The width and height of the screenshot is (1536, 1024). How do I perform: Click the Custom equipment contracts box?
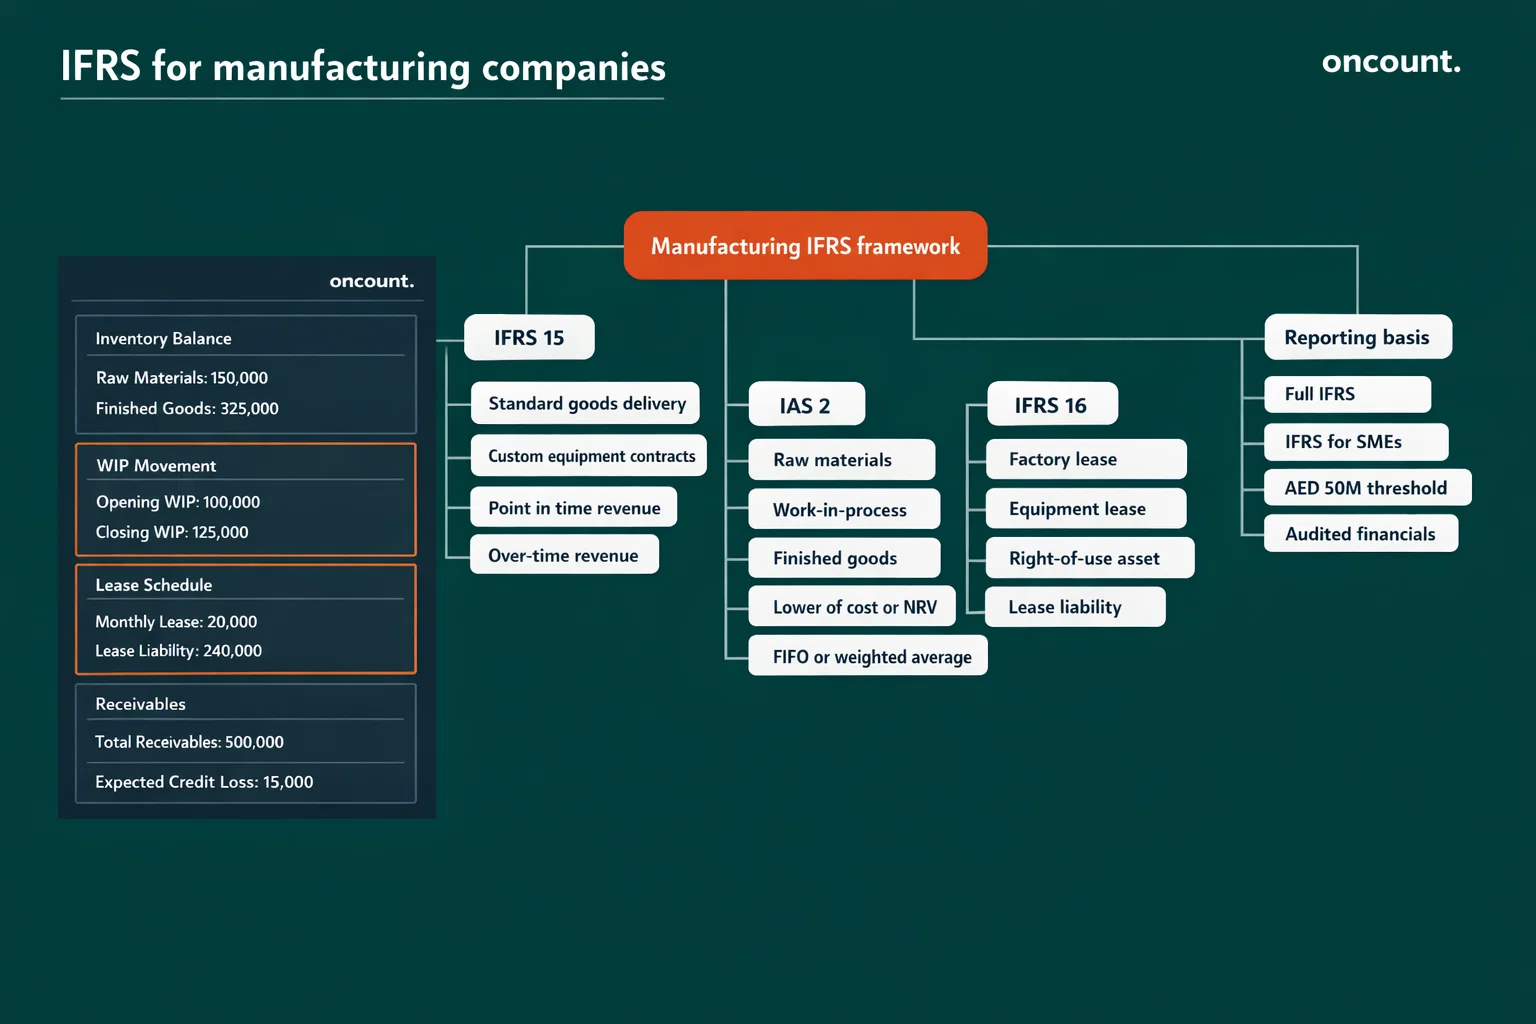click(x=588, y=455)
